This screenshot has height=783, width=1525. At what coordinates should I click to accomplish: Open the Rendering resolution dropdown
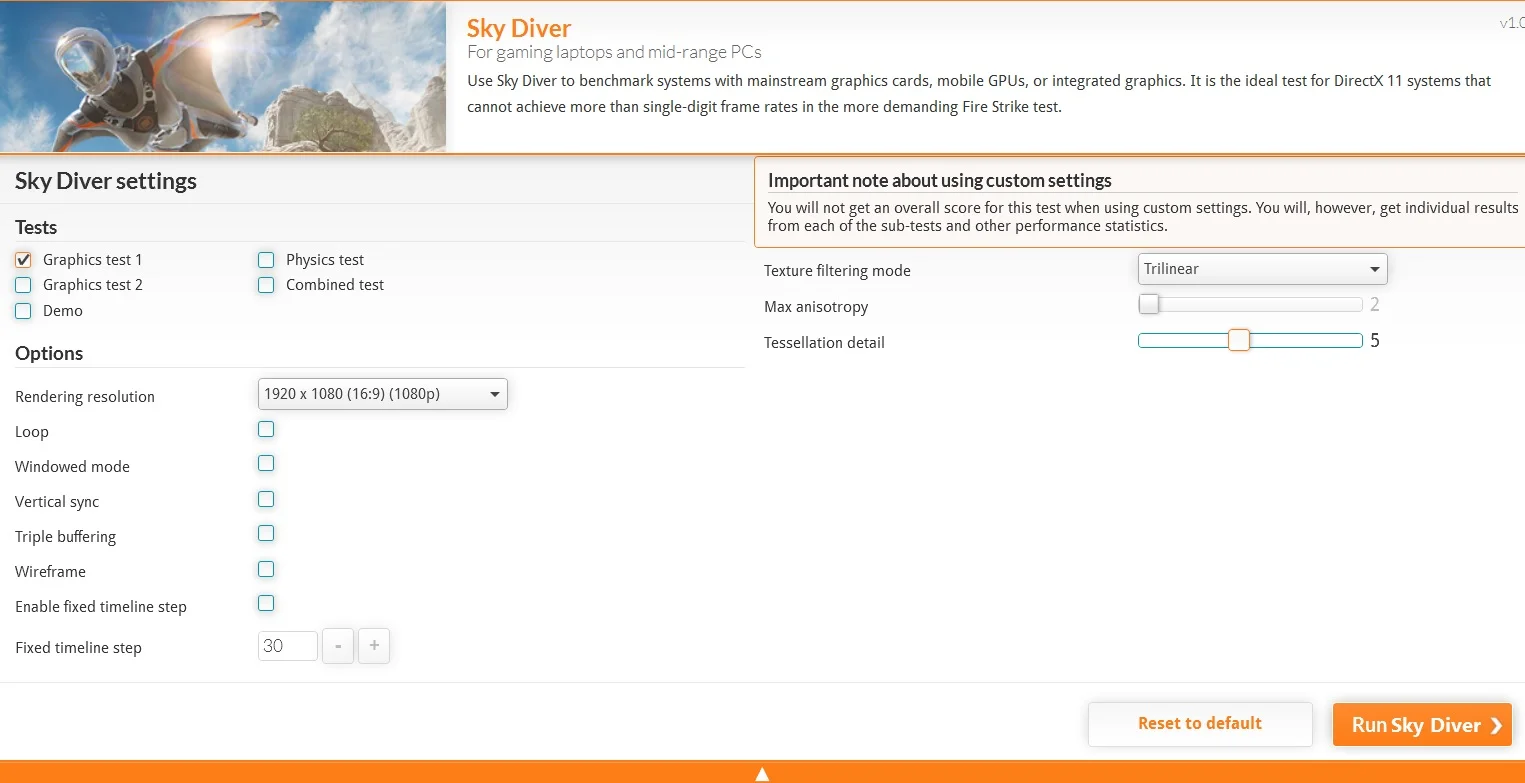(x=383, y=394)
